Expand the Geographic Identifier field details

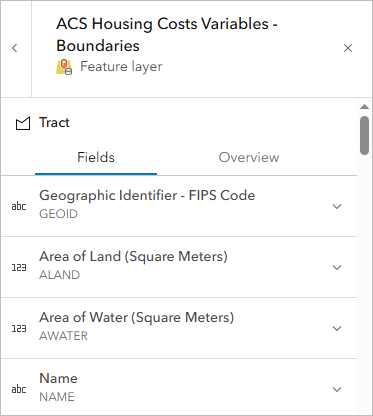click(337, 206)
